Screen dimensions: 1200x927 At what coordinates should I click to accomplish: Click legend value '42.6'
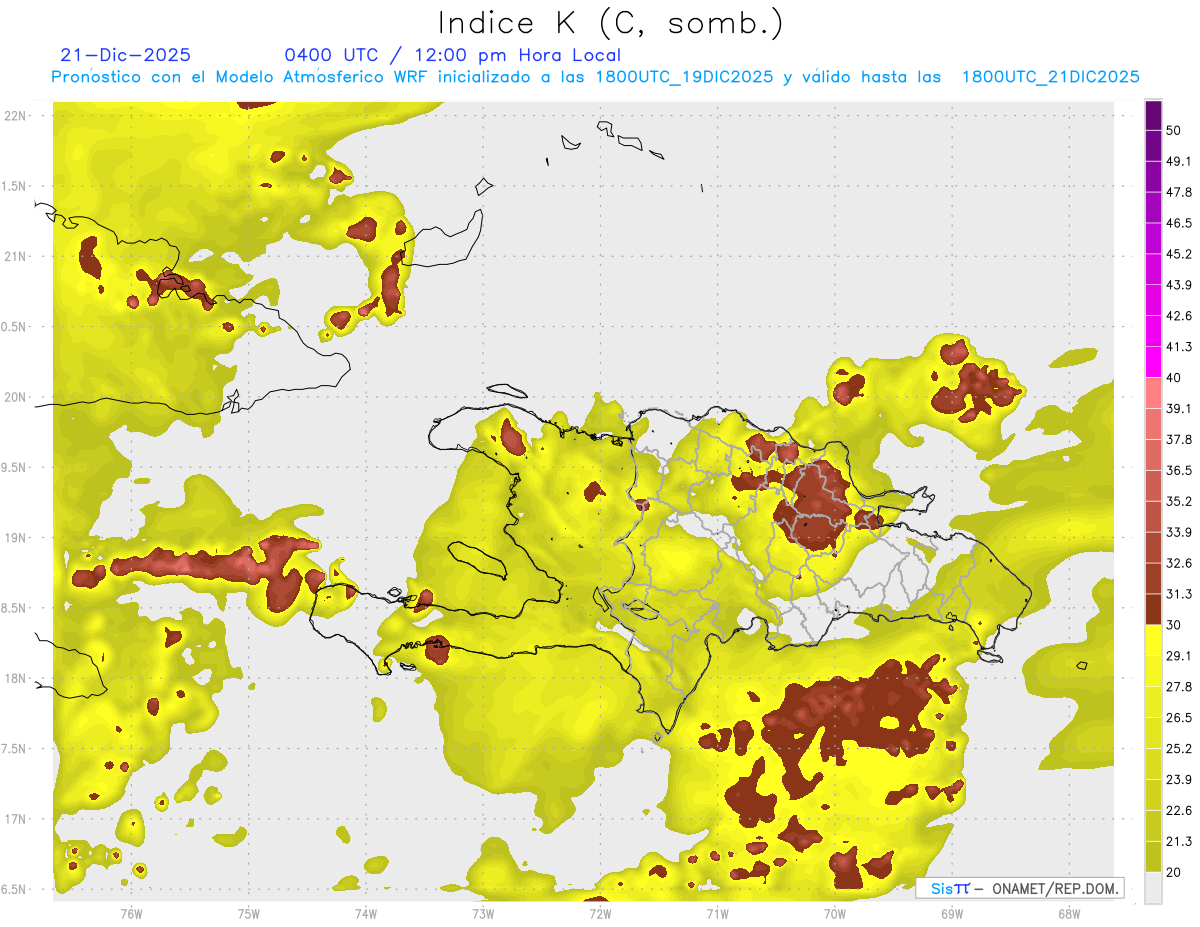point(1179,316)
